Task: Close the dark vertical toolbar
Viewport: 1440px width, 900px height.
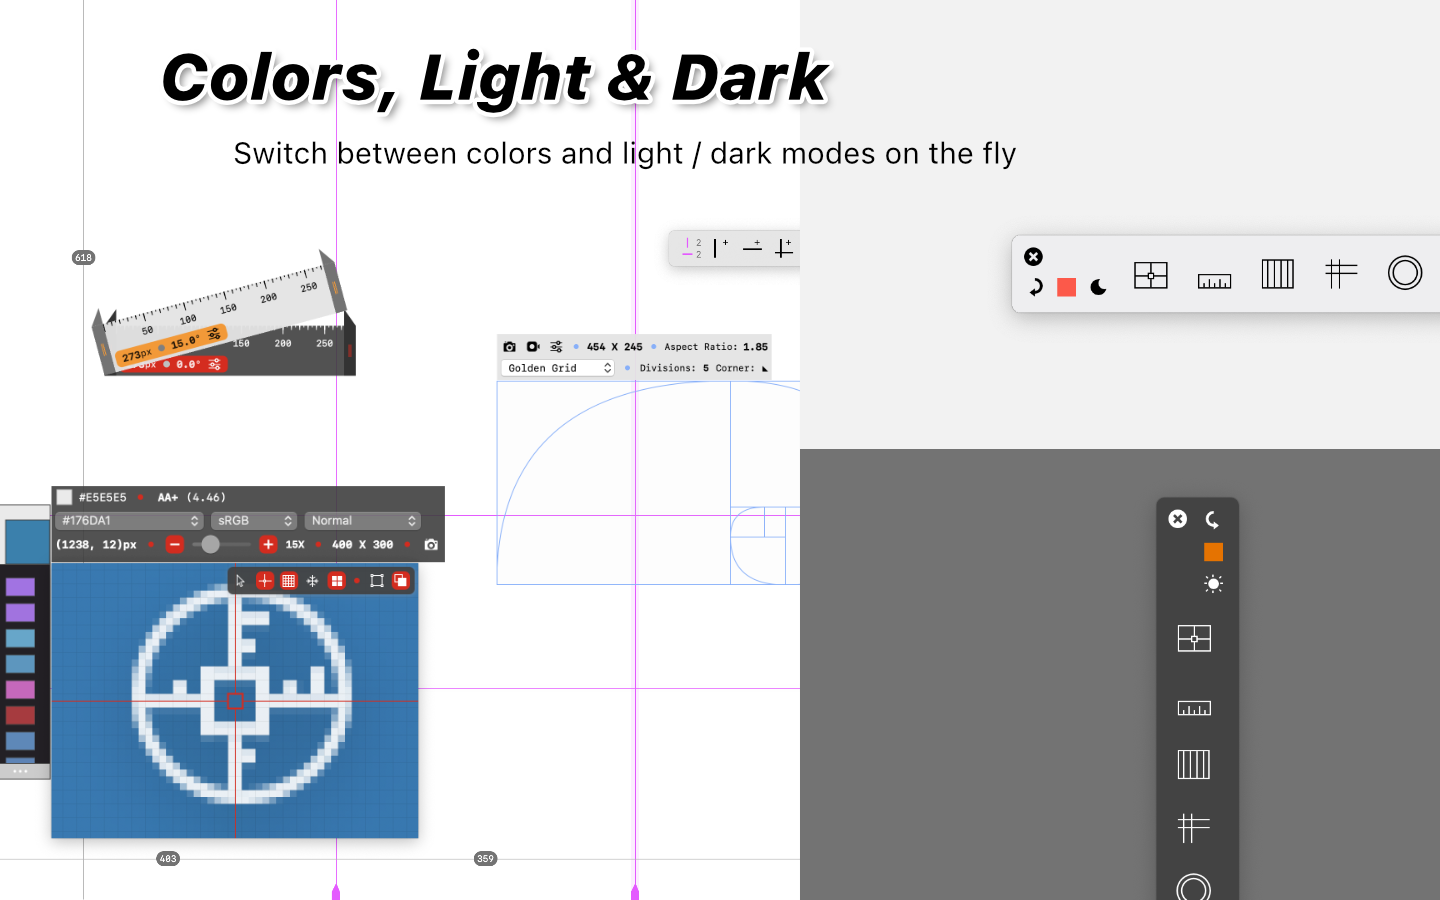Action: 1178,518
